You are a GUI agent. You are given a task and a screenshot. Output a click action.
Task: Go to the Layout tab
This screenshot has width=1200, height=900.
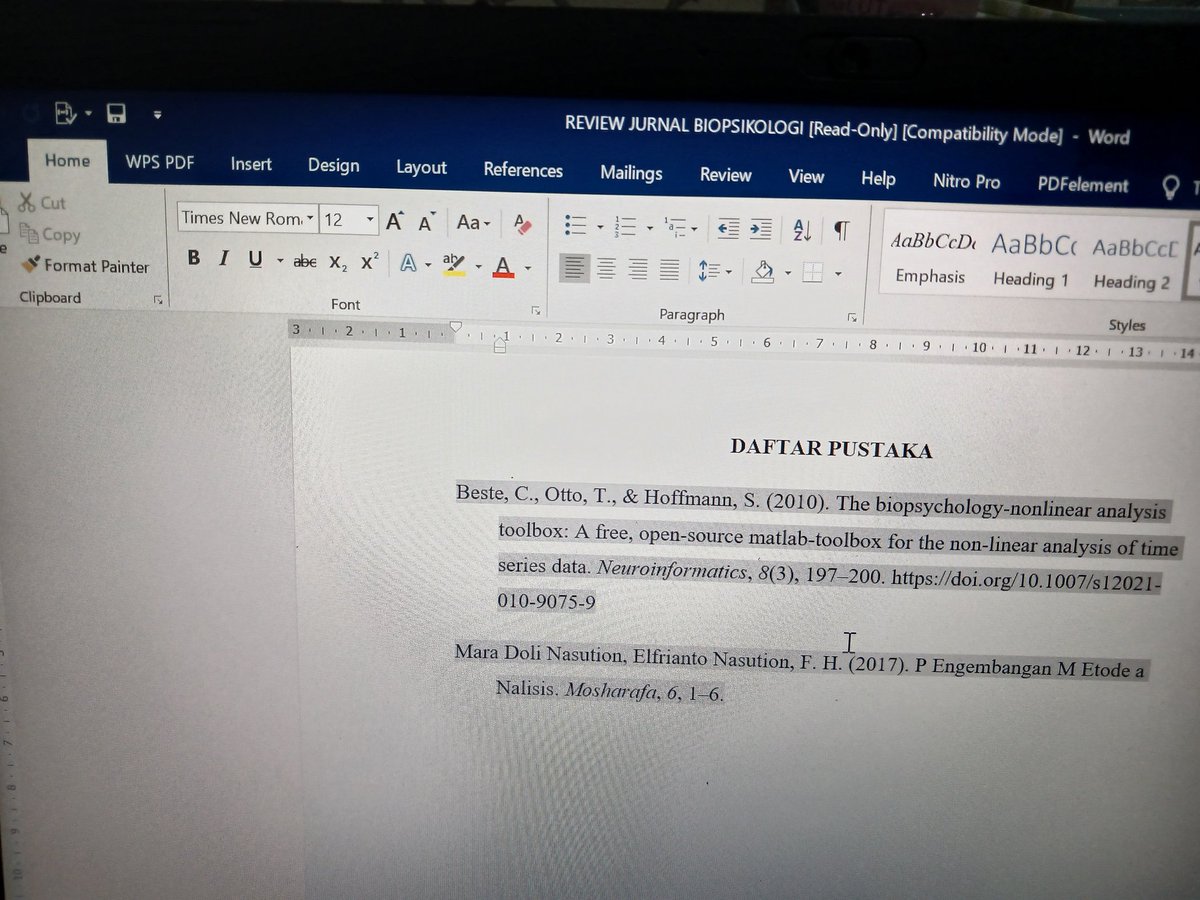coord(421,168)
